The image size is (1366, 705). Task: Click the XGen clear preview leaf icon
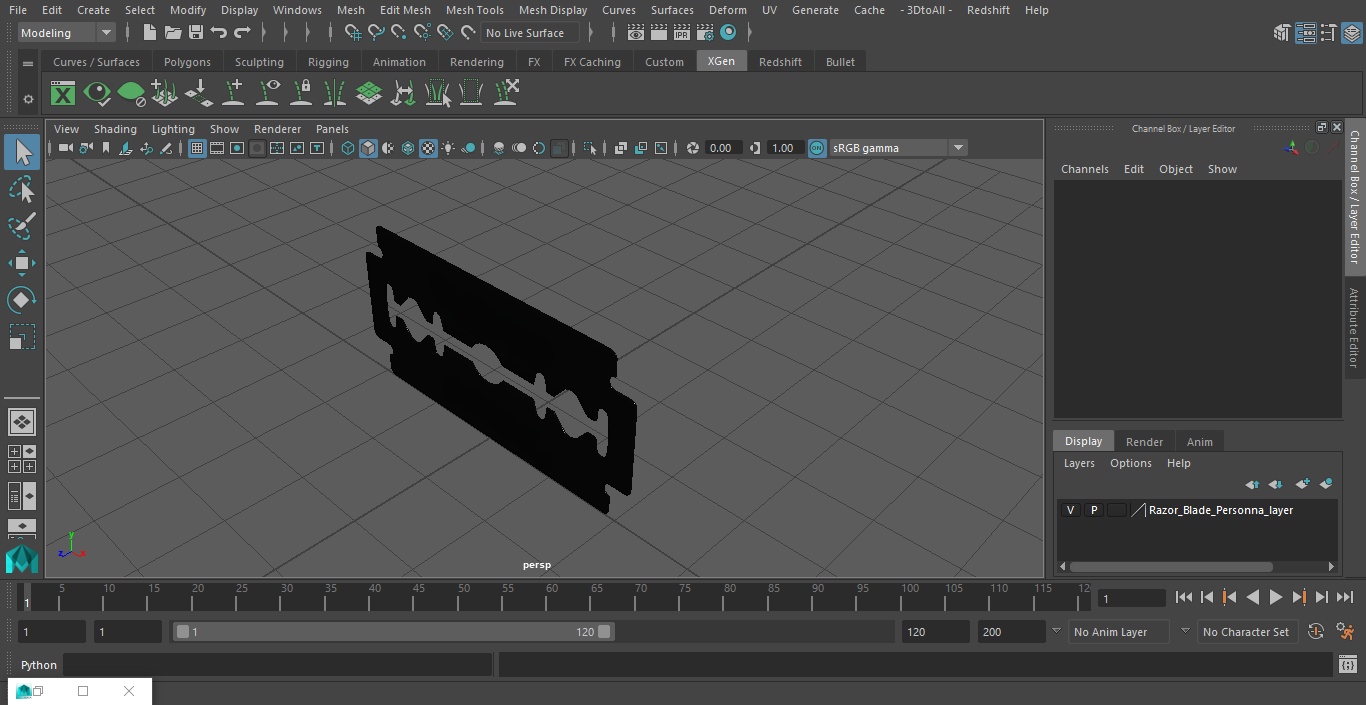(x=131, y=94)
